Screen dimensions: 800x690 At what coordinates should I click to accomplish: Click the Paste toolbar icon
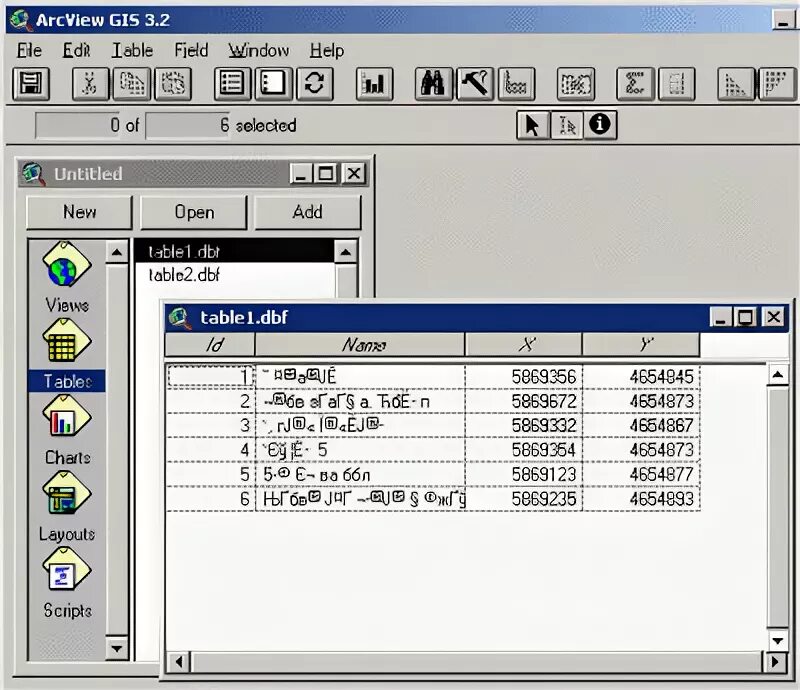(173, 84)
